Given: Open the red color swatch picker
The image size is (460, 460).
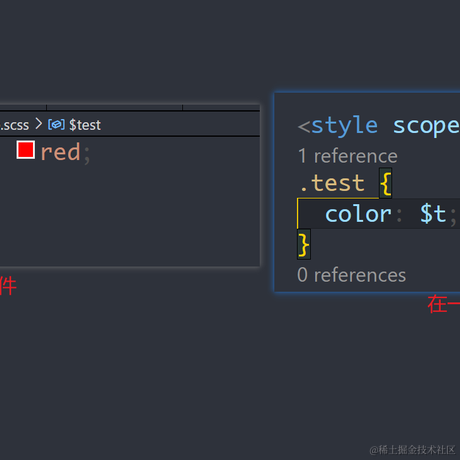Looking at the screenshot, I should tap(26, 150).
